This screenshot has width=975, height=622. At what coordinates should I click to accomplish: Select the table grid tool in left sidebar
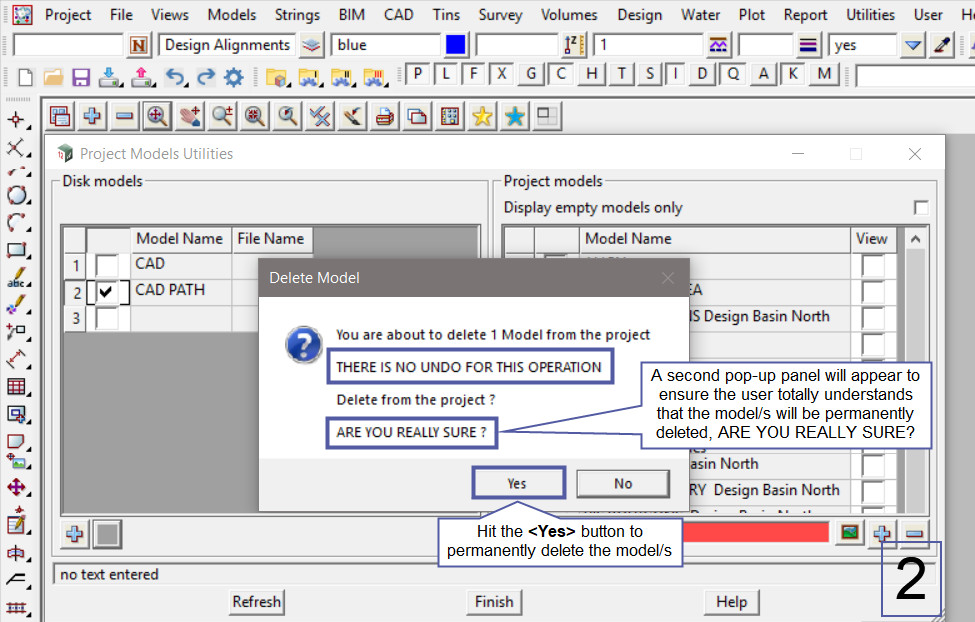coord(17,387)
